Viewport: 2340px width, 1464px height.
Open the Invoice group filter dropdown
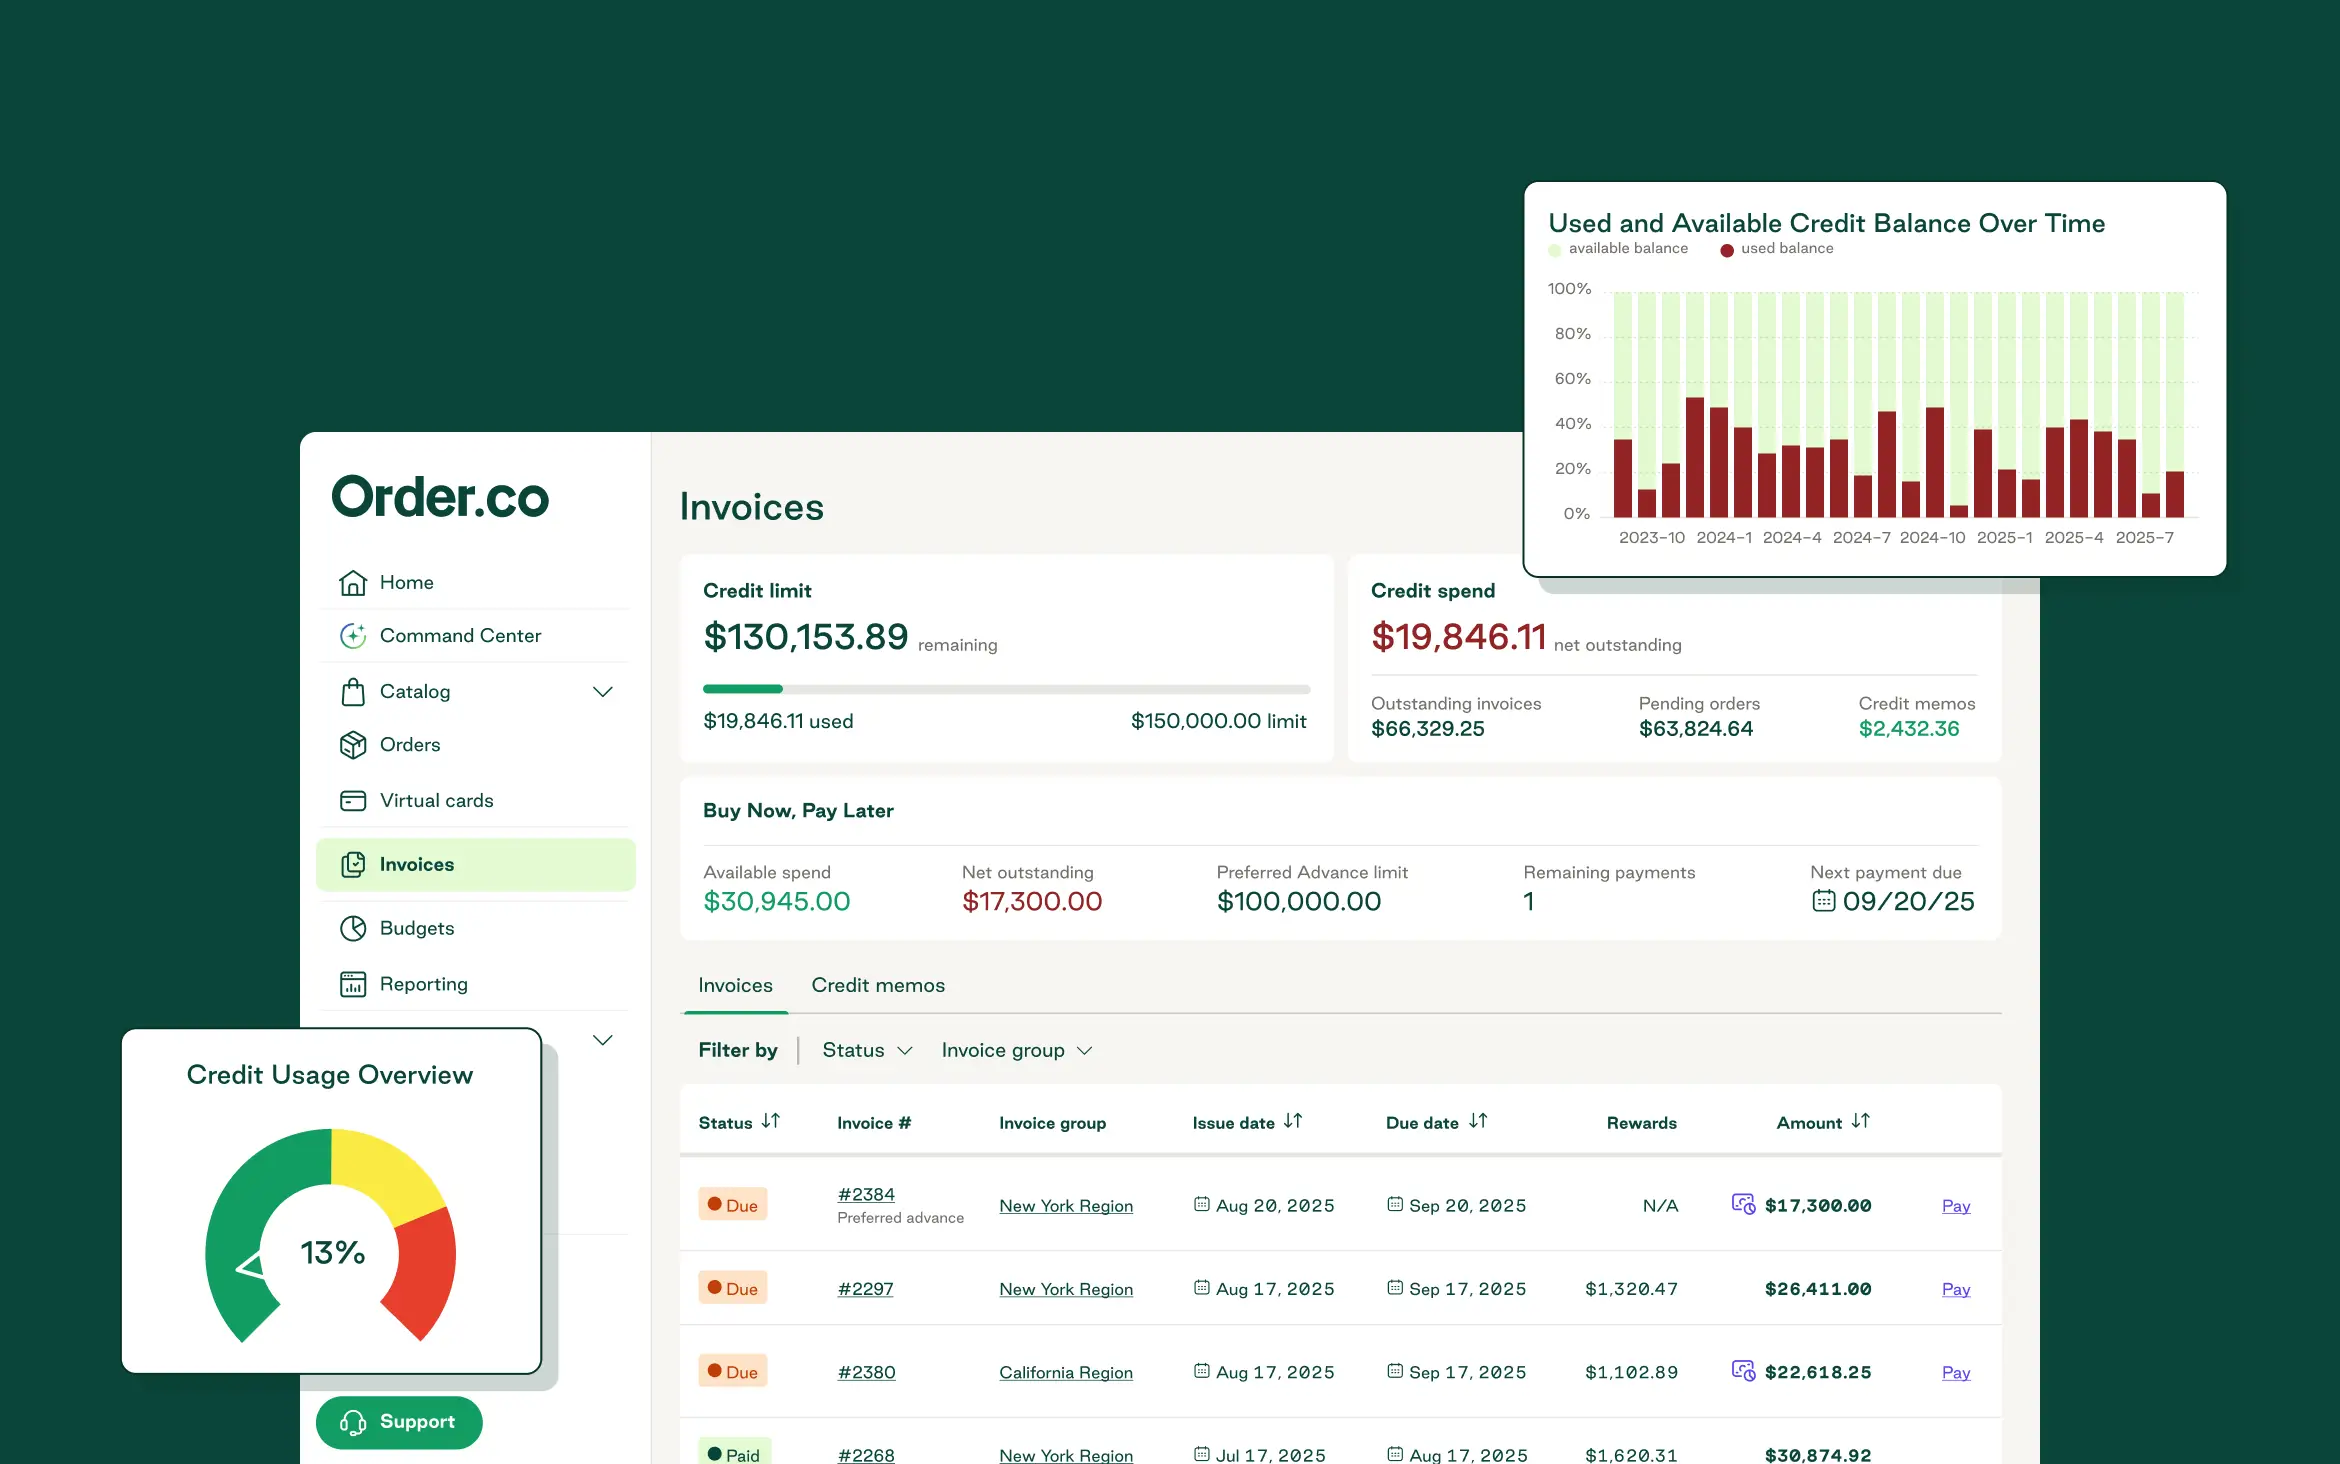[x=1016, y=1050]
